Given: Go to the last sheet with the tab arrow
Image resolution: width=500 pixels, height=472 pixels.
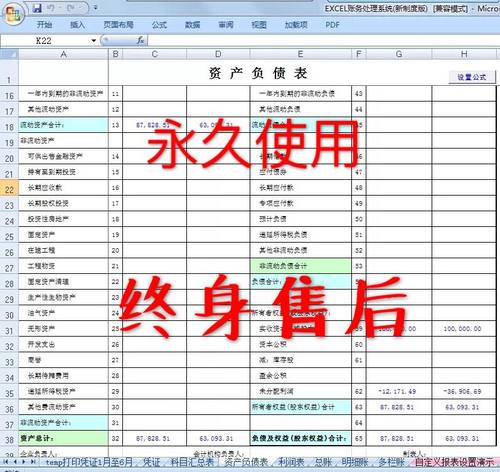Looking at the screenshot, I should (33, 462).
